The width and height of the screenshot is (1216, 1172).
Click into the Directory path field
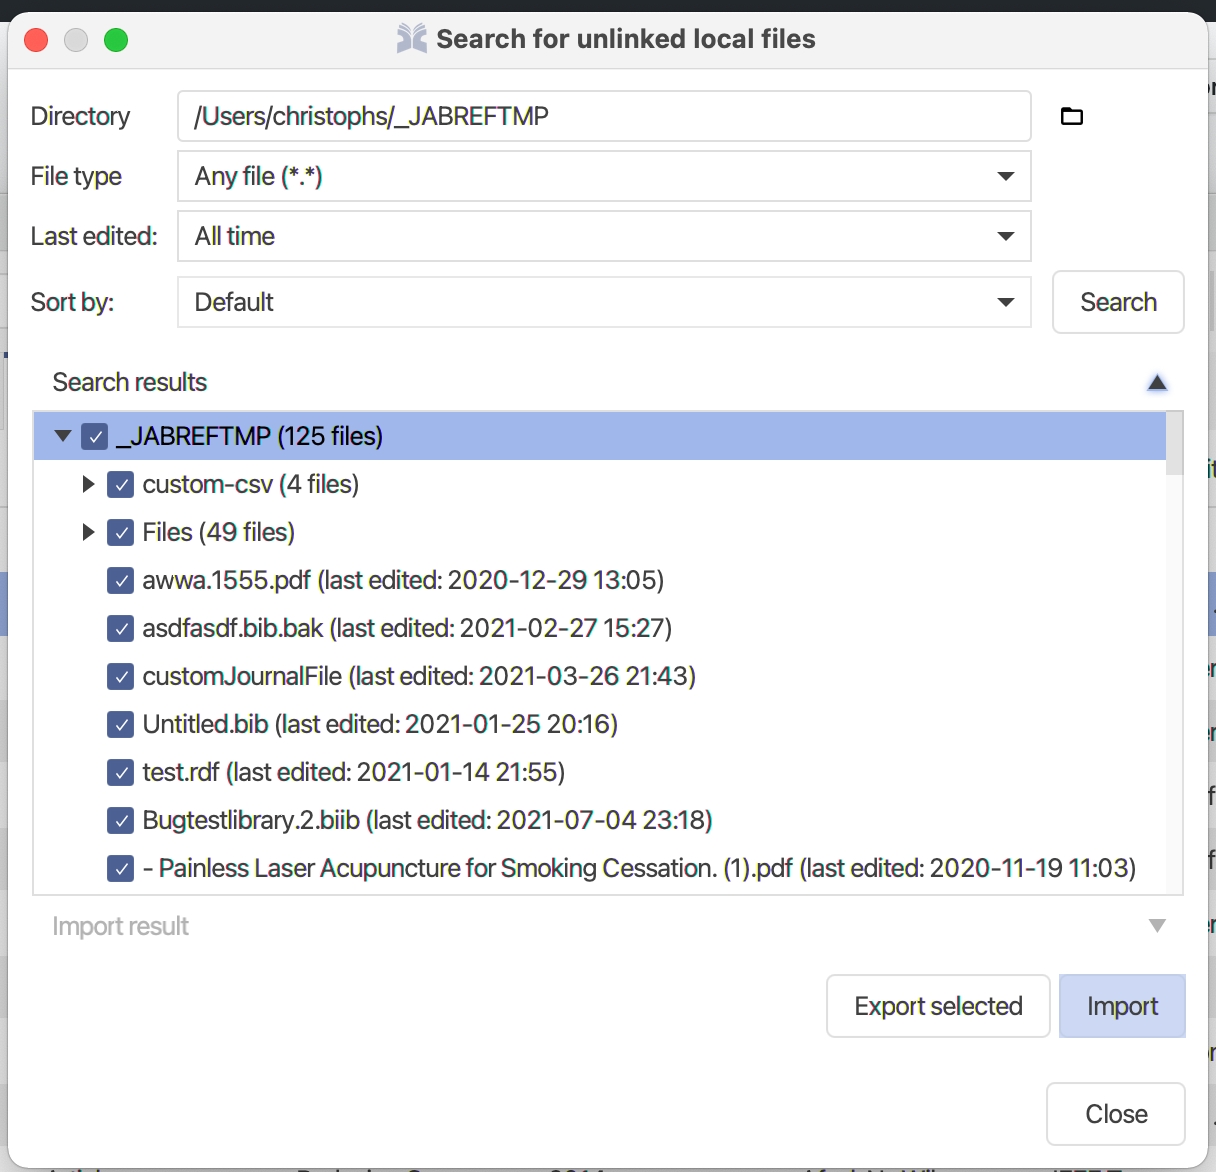(604, 116)
